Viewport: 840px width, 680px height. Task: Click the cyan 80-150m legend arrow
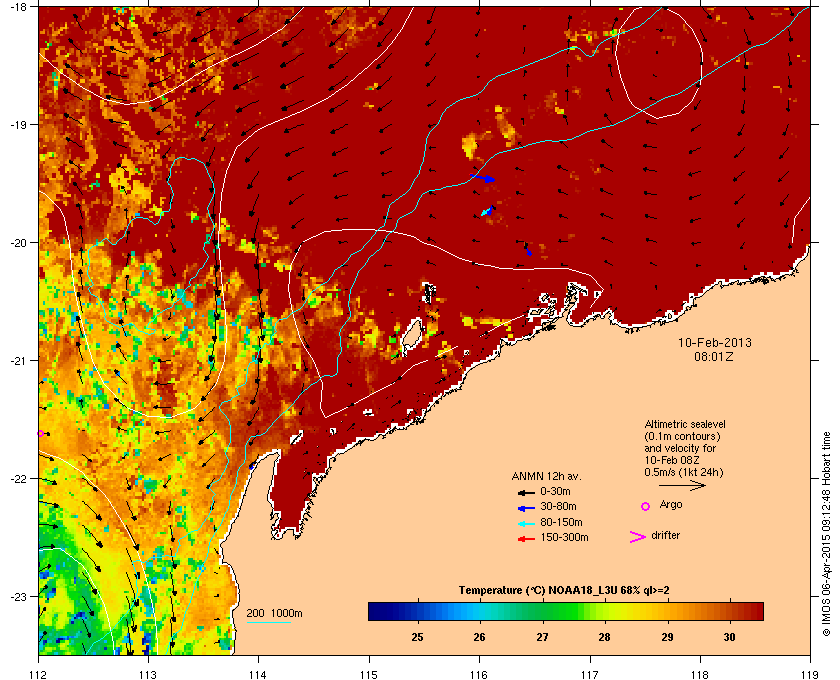click(x=526, y=524)
